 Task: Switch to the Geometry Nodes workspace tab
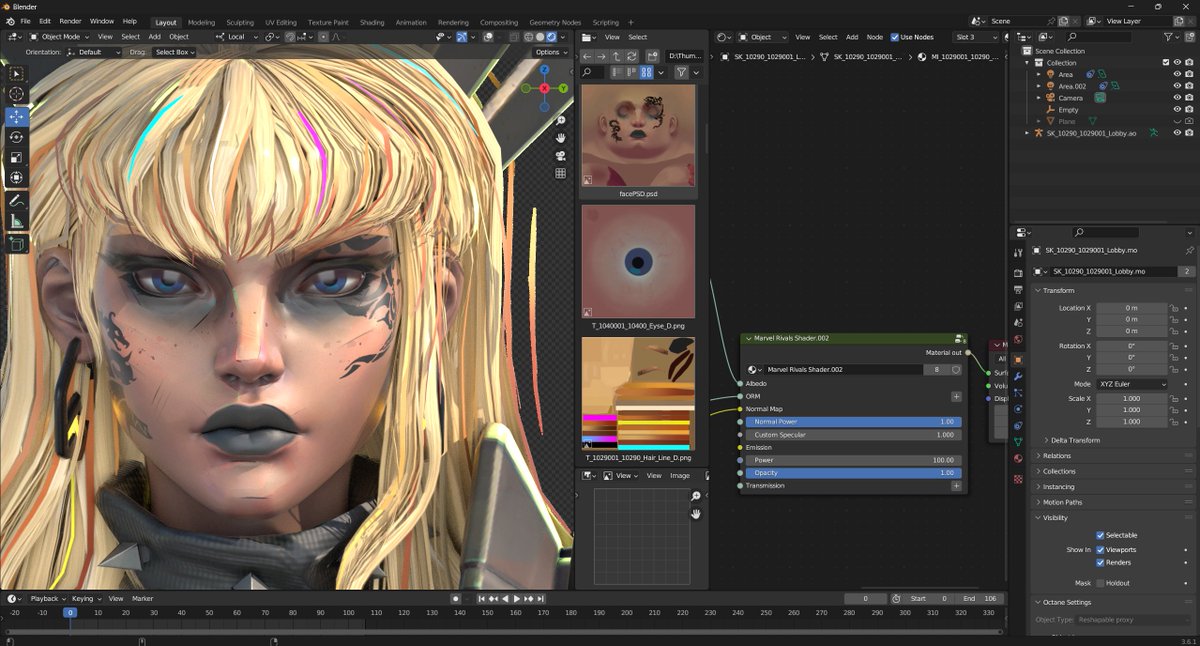pos(555,22)
